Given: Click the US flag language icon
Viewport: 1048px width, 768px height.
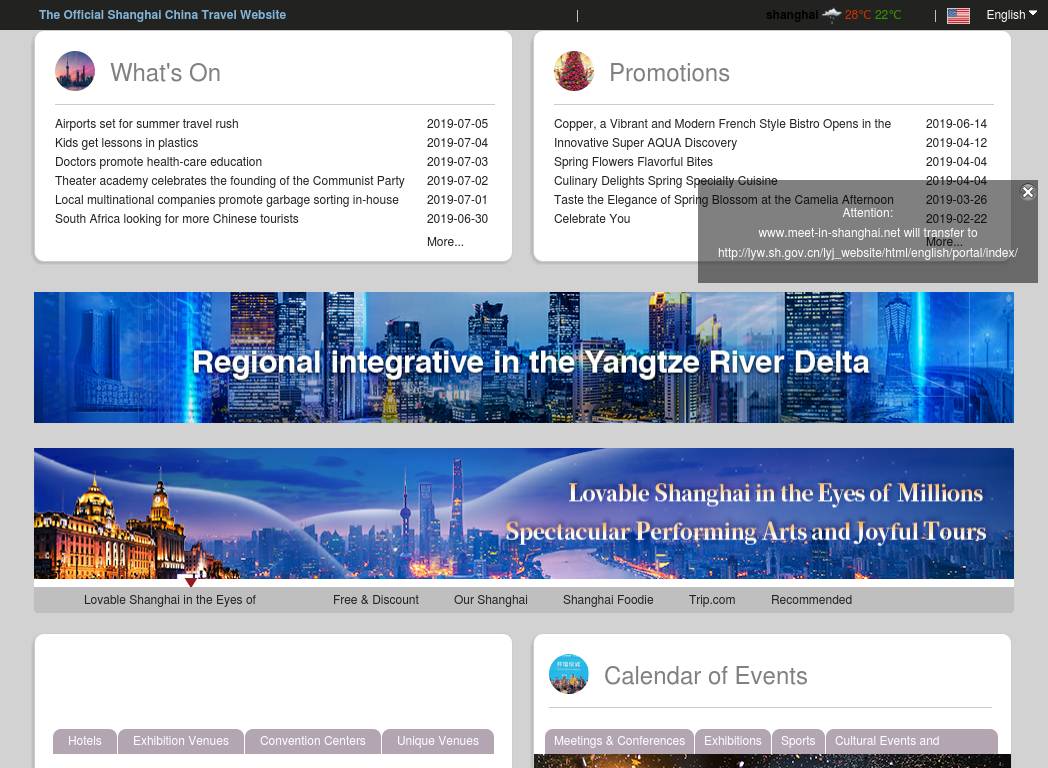Looking at the screenshot, I should click(958, 15).
